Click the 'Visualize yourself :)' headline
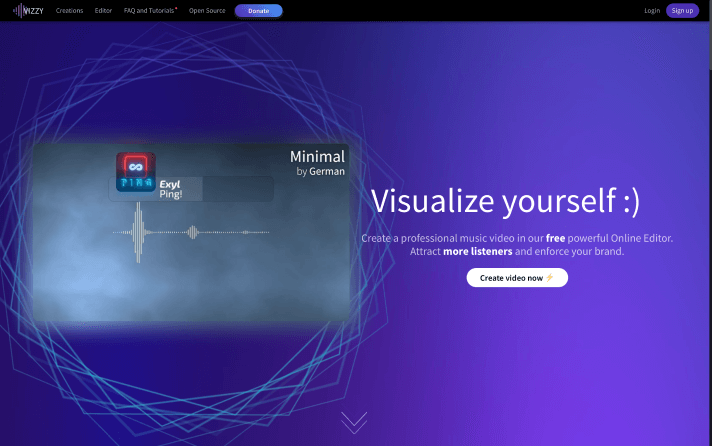Screen dimensions: 712x446 click(505, 201)
